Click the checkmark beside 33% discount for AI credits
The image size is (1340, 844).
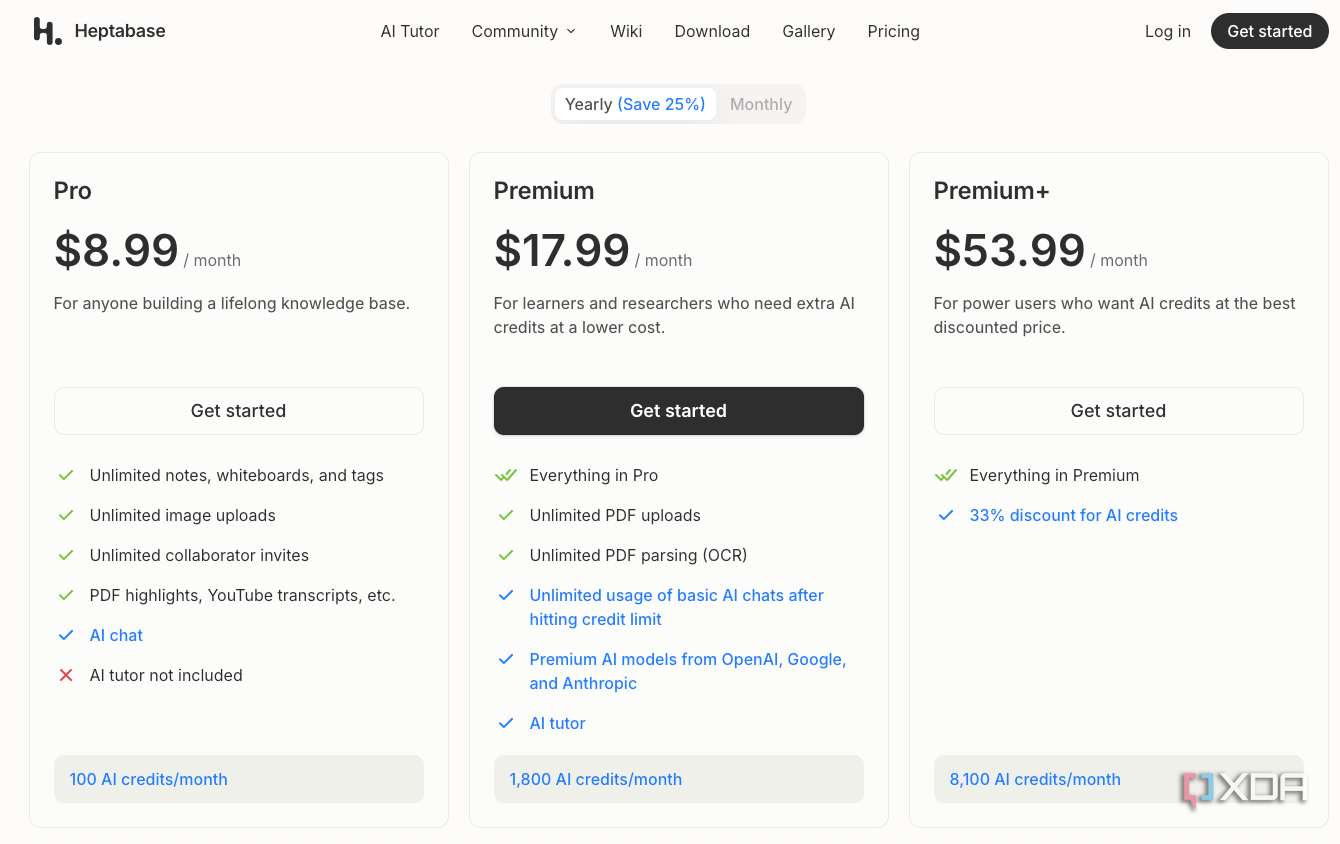[946, 515]
